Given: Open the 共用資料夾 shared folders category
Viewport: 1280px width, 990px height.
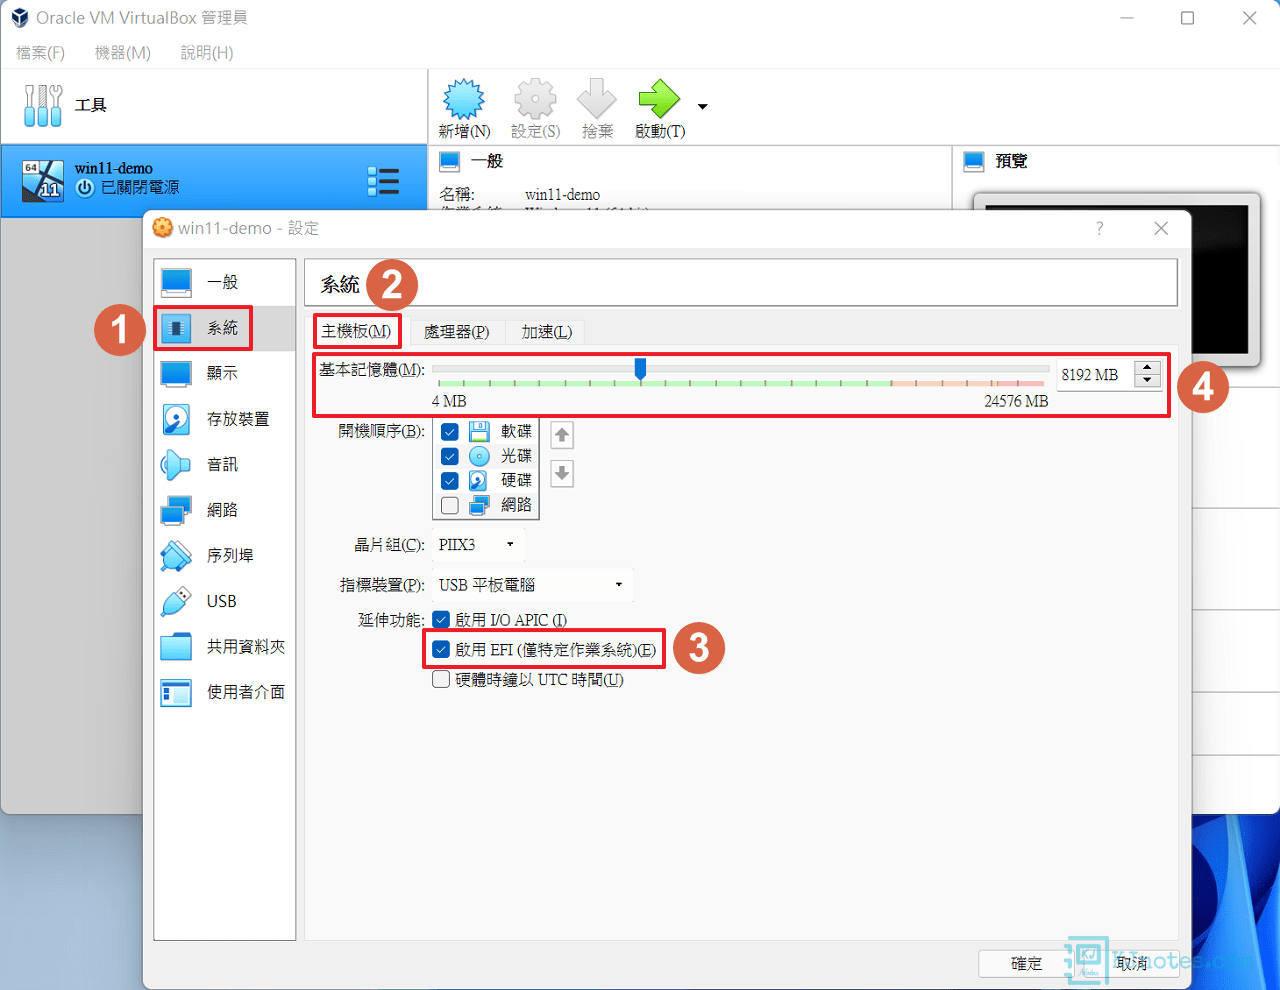Looking at the screenshot, I should (224, 647).
